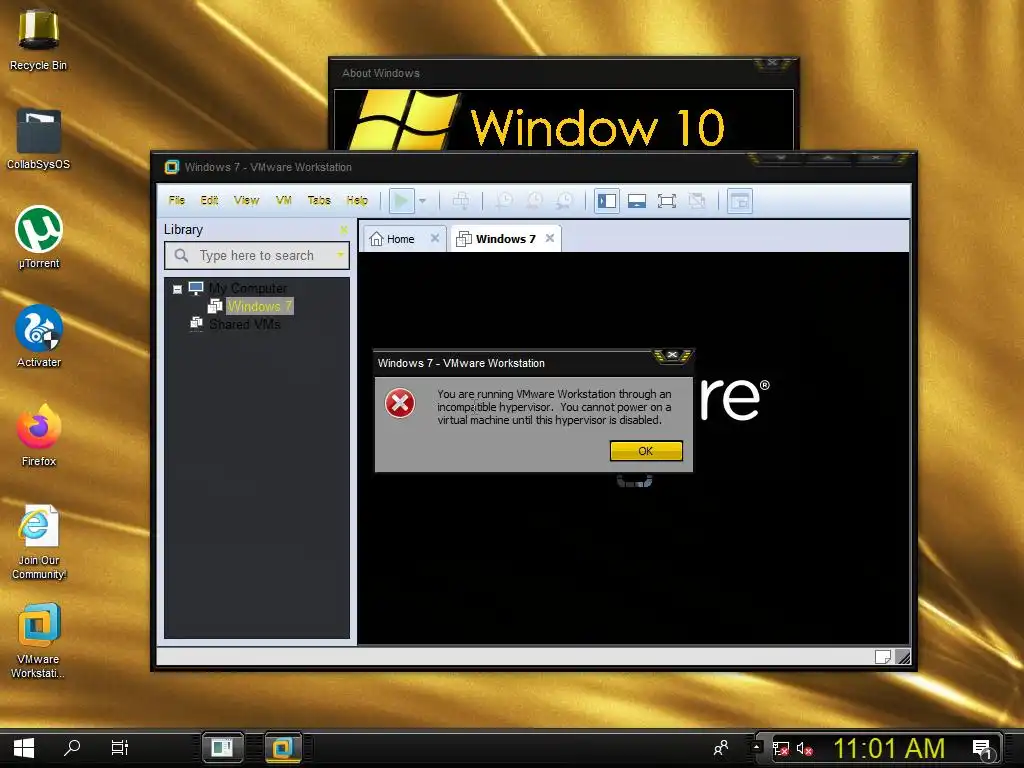This screenshot has height=768, width=1024.
Task: Click the Take Snapshot toolbar icon
Action: point(504,200)
